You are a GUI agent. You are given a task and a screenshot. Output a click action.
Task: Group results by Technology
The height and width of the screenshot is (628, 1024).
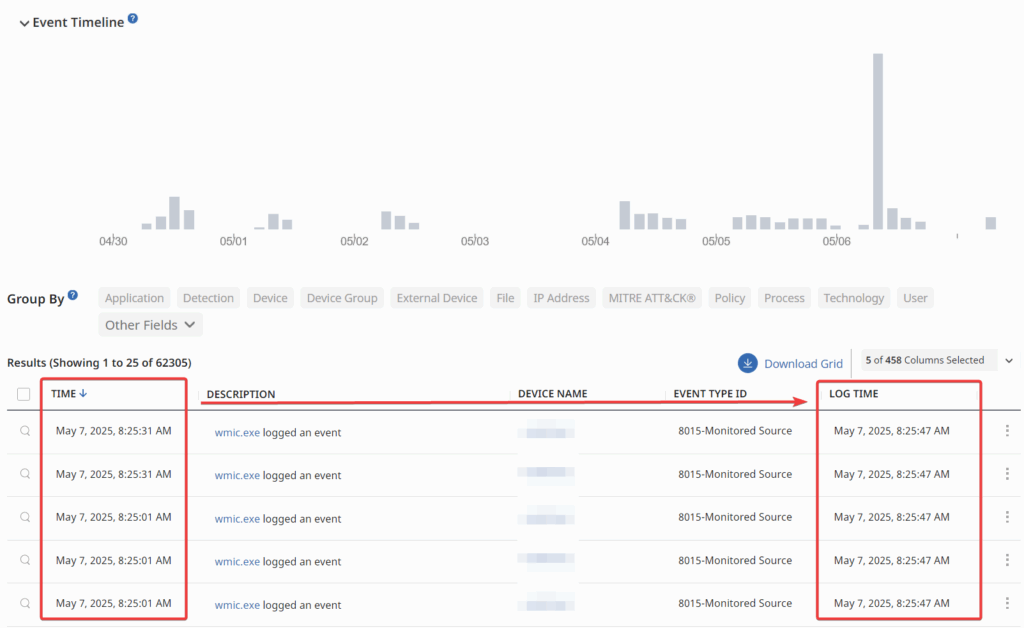point(854,298)
